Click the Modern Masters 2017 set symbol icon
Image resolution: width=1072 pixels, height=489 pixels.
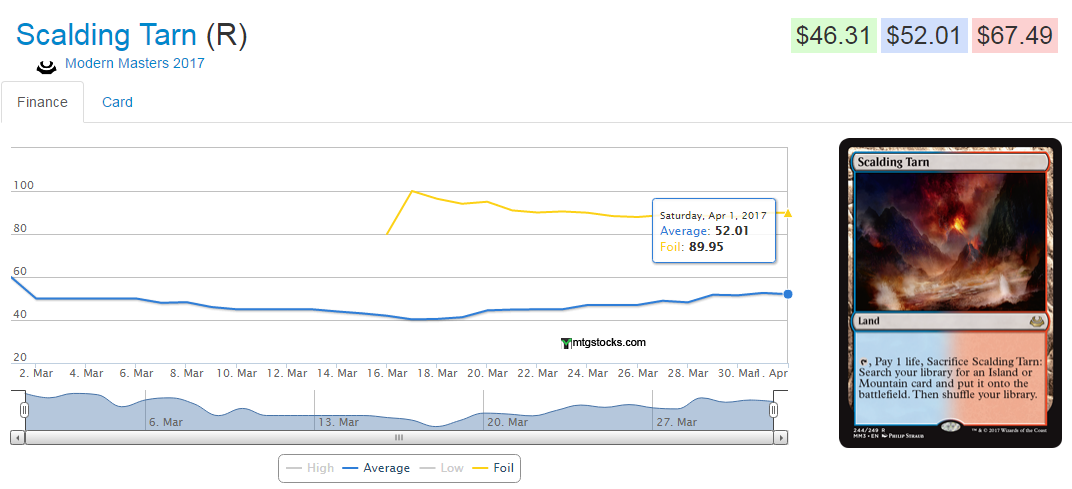(46, 66)
